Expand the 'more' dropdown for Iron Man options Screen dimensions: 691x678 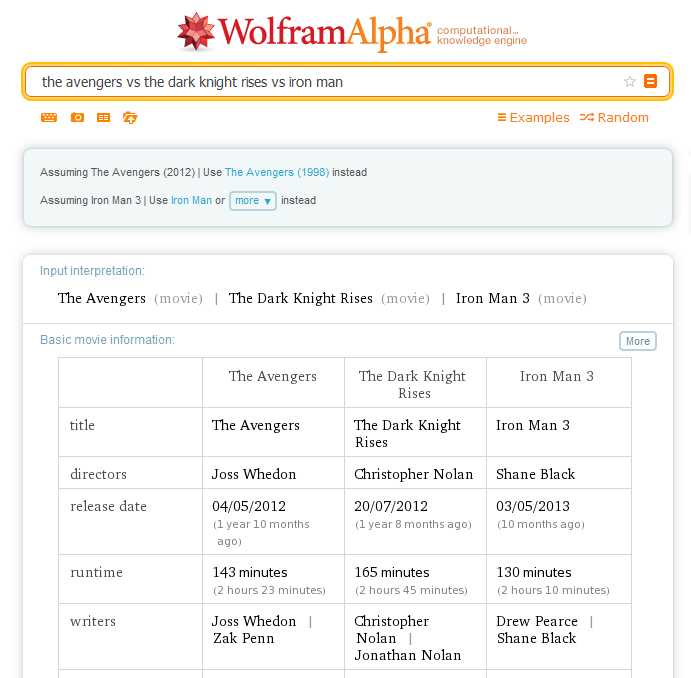[x=253, y=201]
